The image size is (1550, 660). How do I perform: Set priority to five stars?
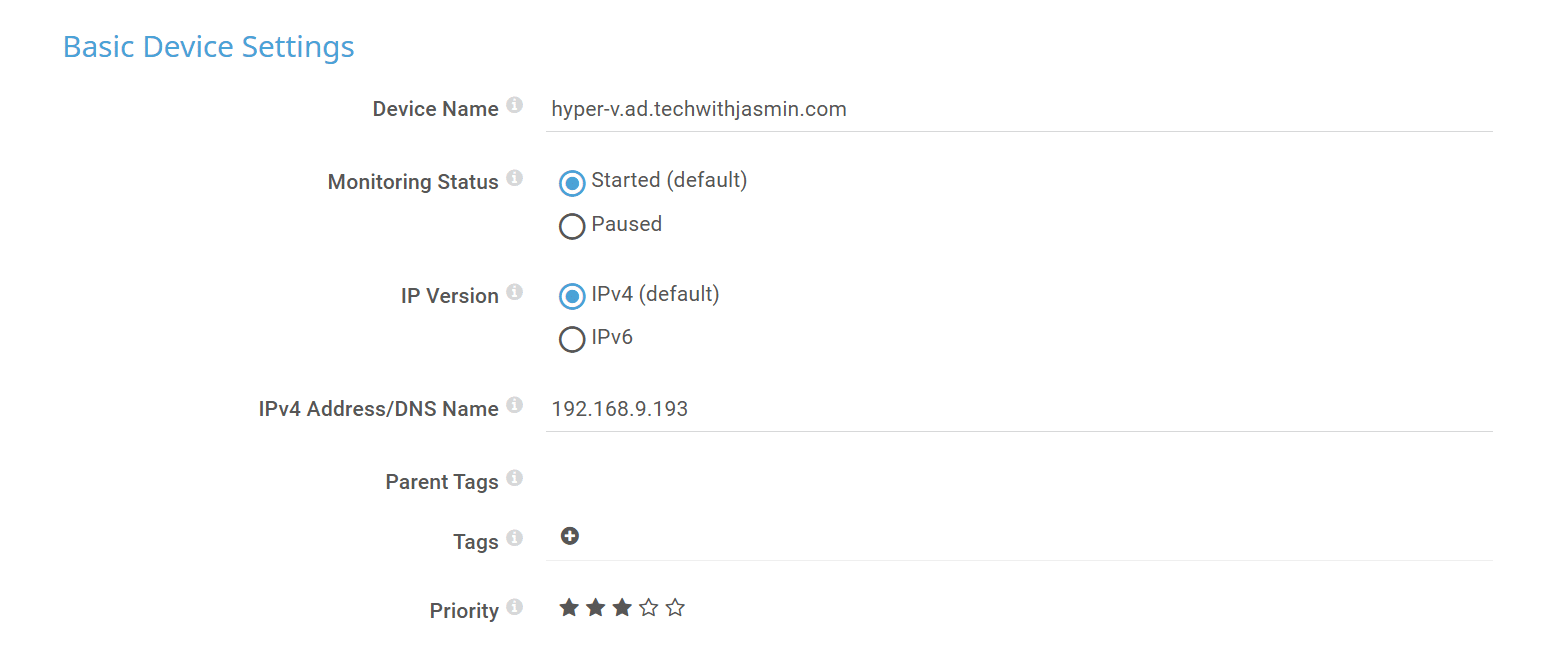(675, 607)
